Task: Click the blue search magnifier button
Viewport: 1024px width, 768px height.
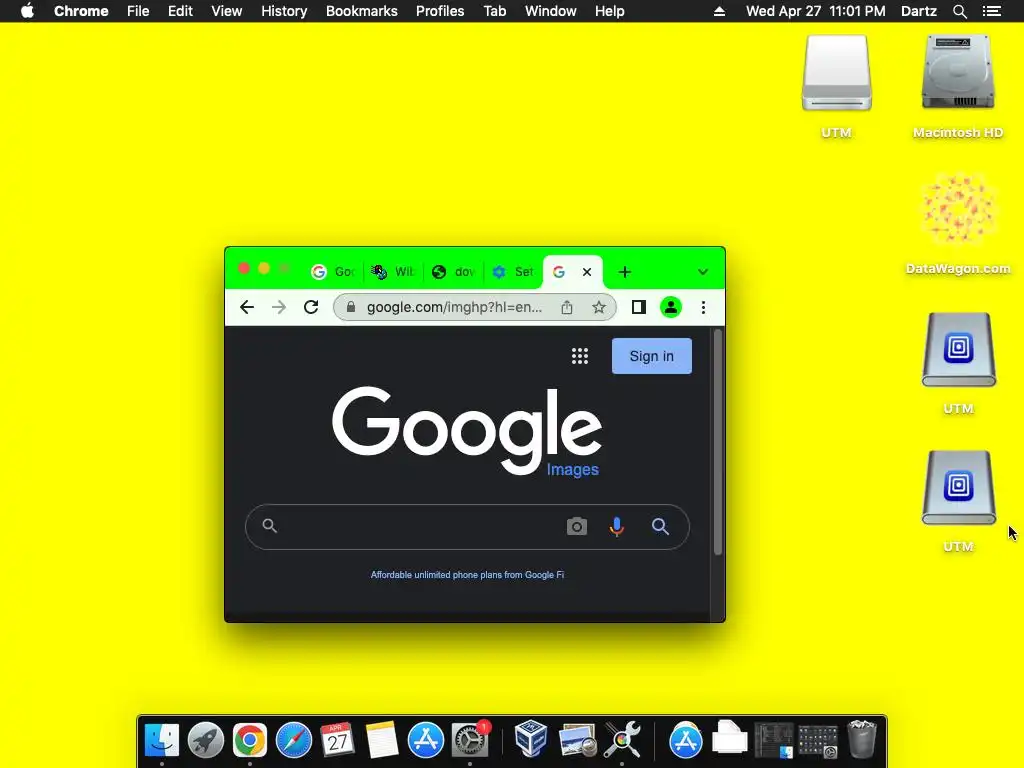Action: click(x=660, y=526)
